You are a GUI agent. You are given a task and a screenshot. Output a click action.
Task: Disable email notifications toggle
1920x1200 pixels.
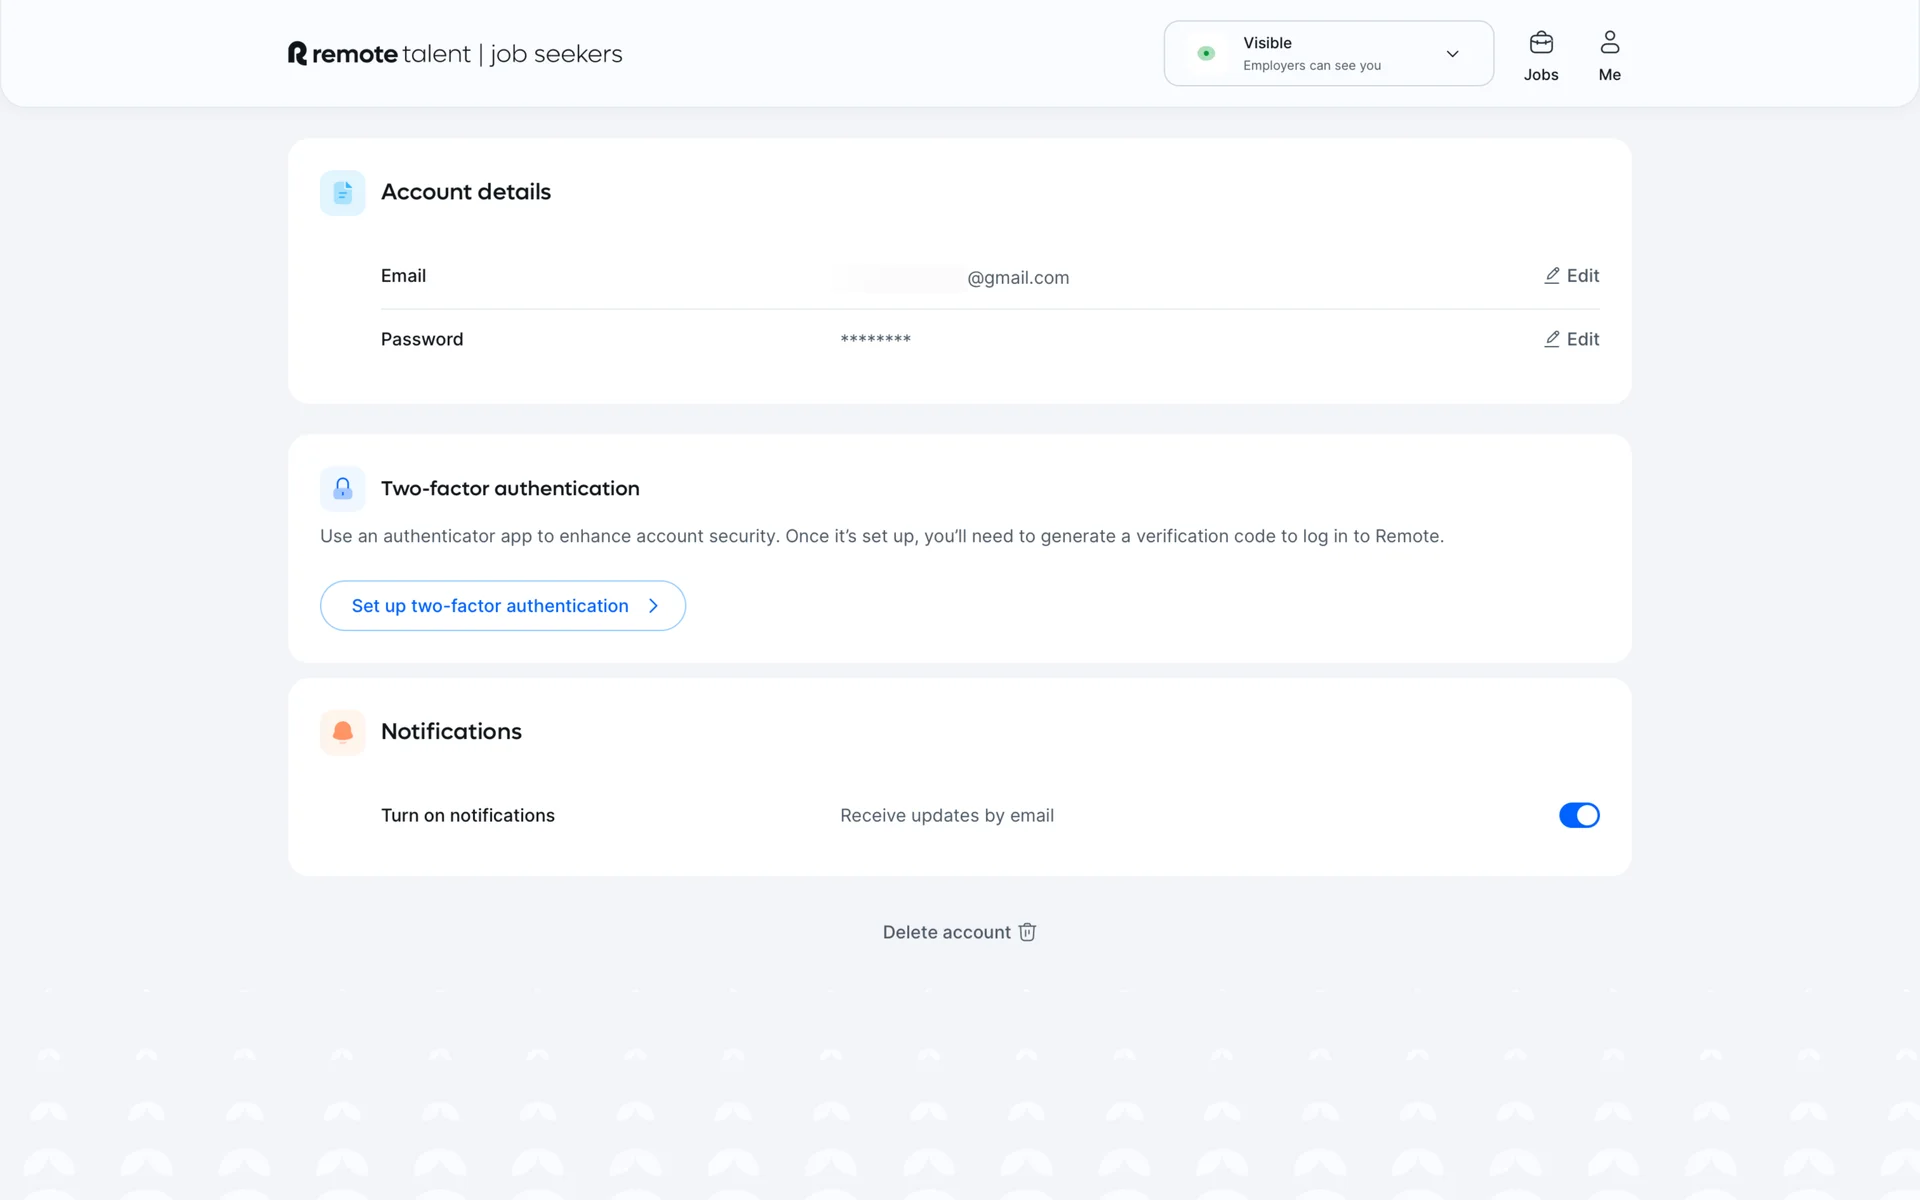pos(1579,815)
